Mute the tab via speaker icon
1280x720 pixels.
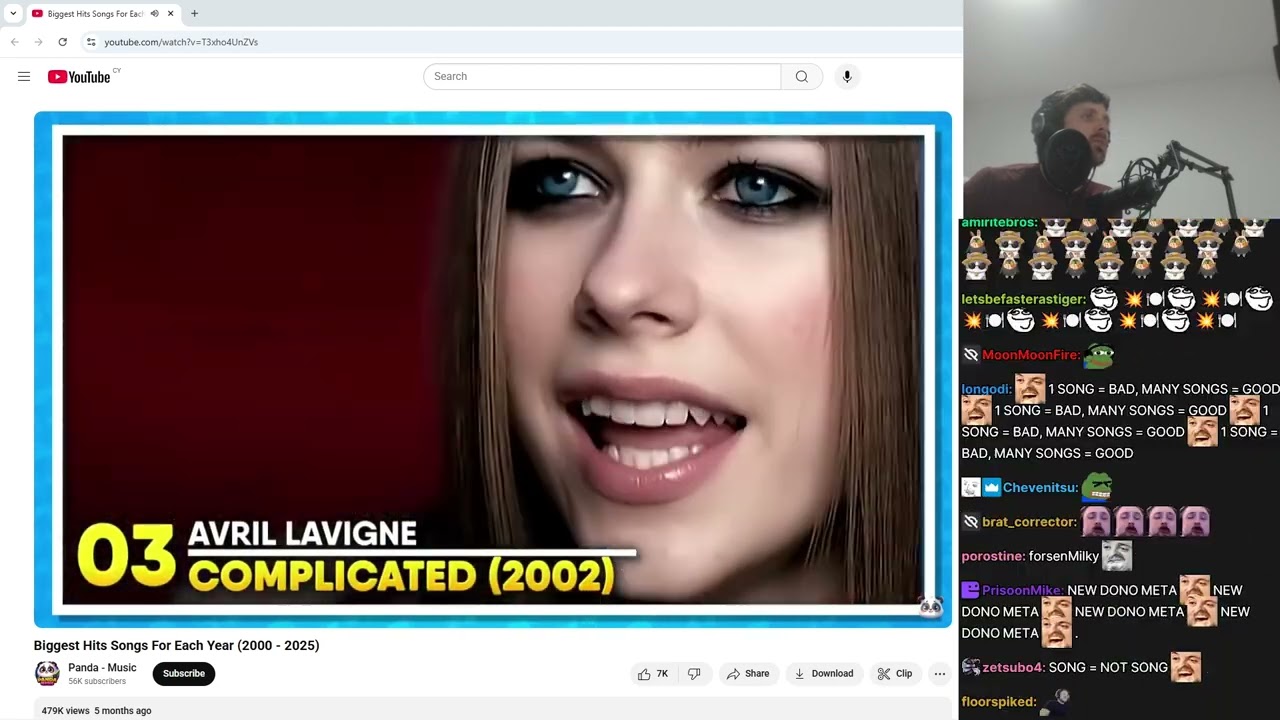(x=154, y=14)
